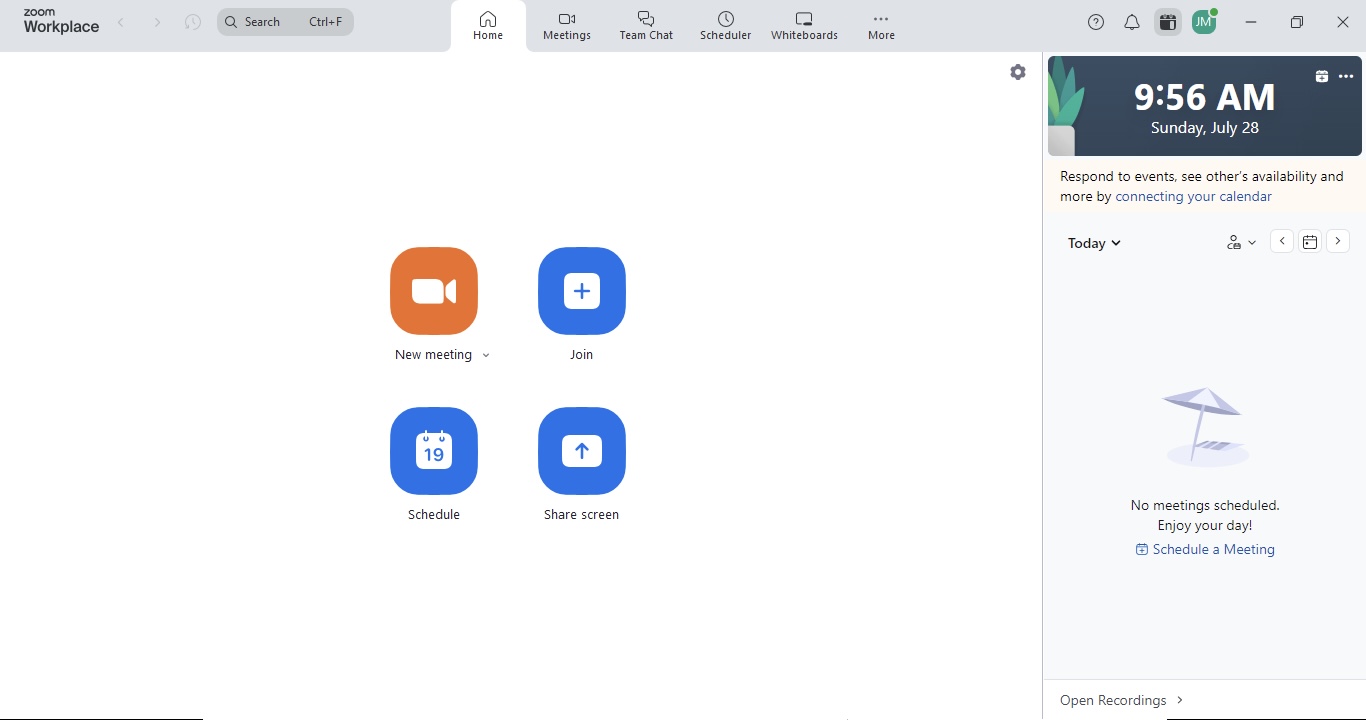Expand the New meeting options arrow
The image size is (1366, 720).
tap(486, 356)
